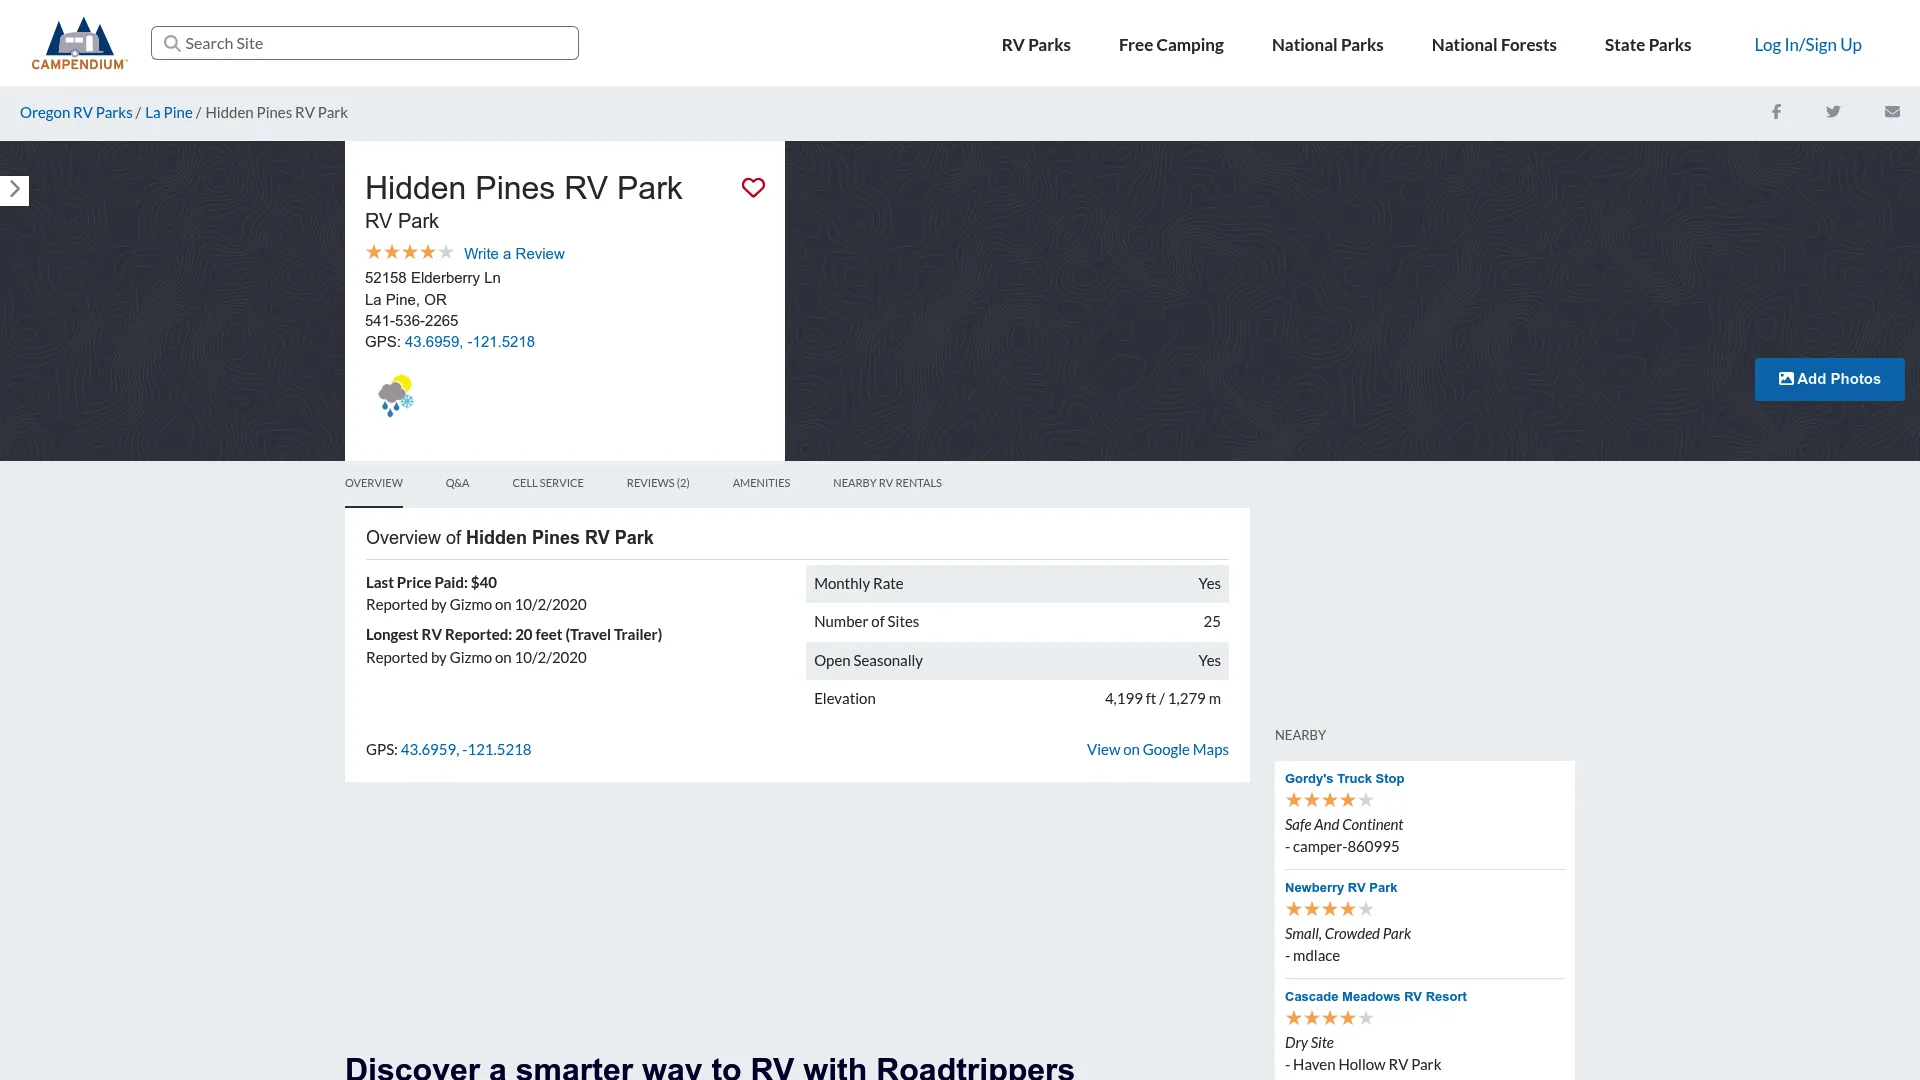
Task: Share page via Twitter icon
Action: click(1833, 112)
